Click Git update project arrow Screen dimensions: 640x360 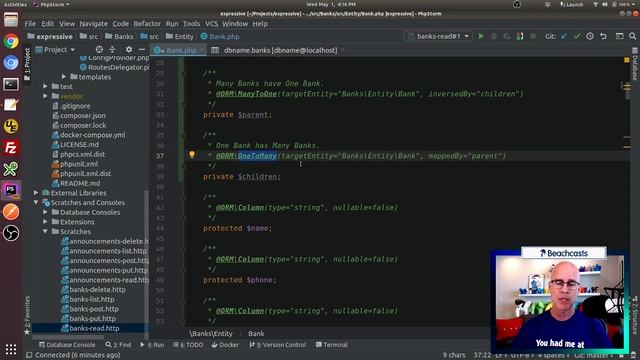(x=564, y=36)
